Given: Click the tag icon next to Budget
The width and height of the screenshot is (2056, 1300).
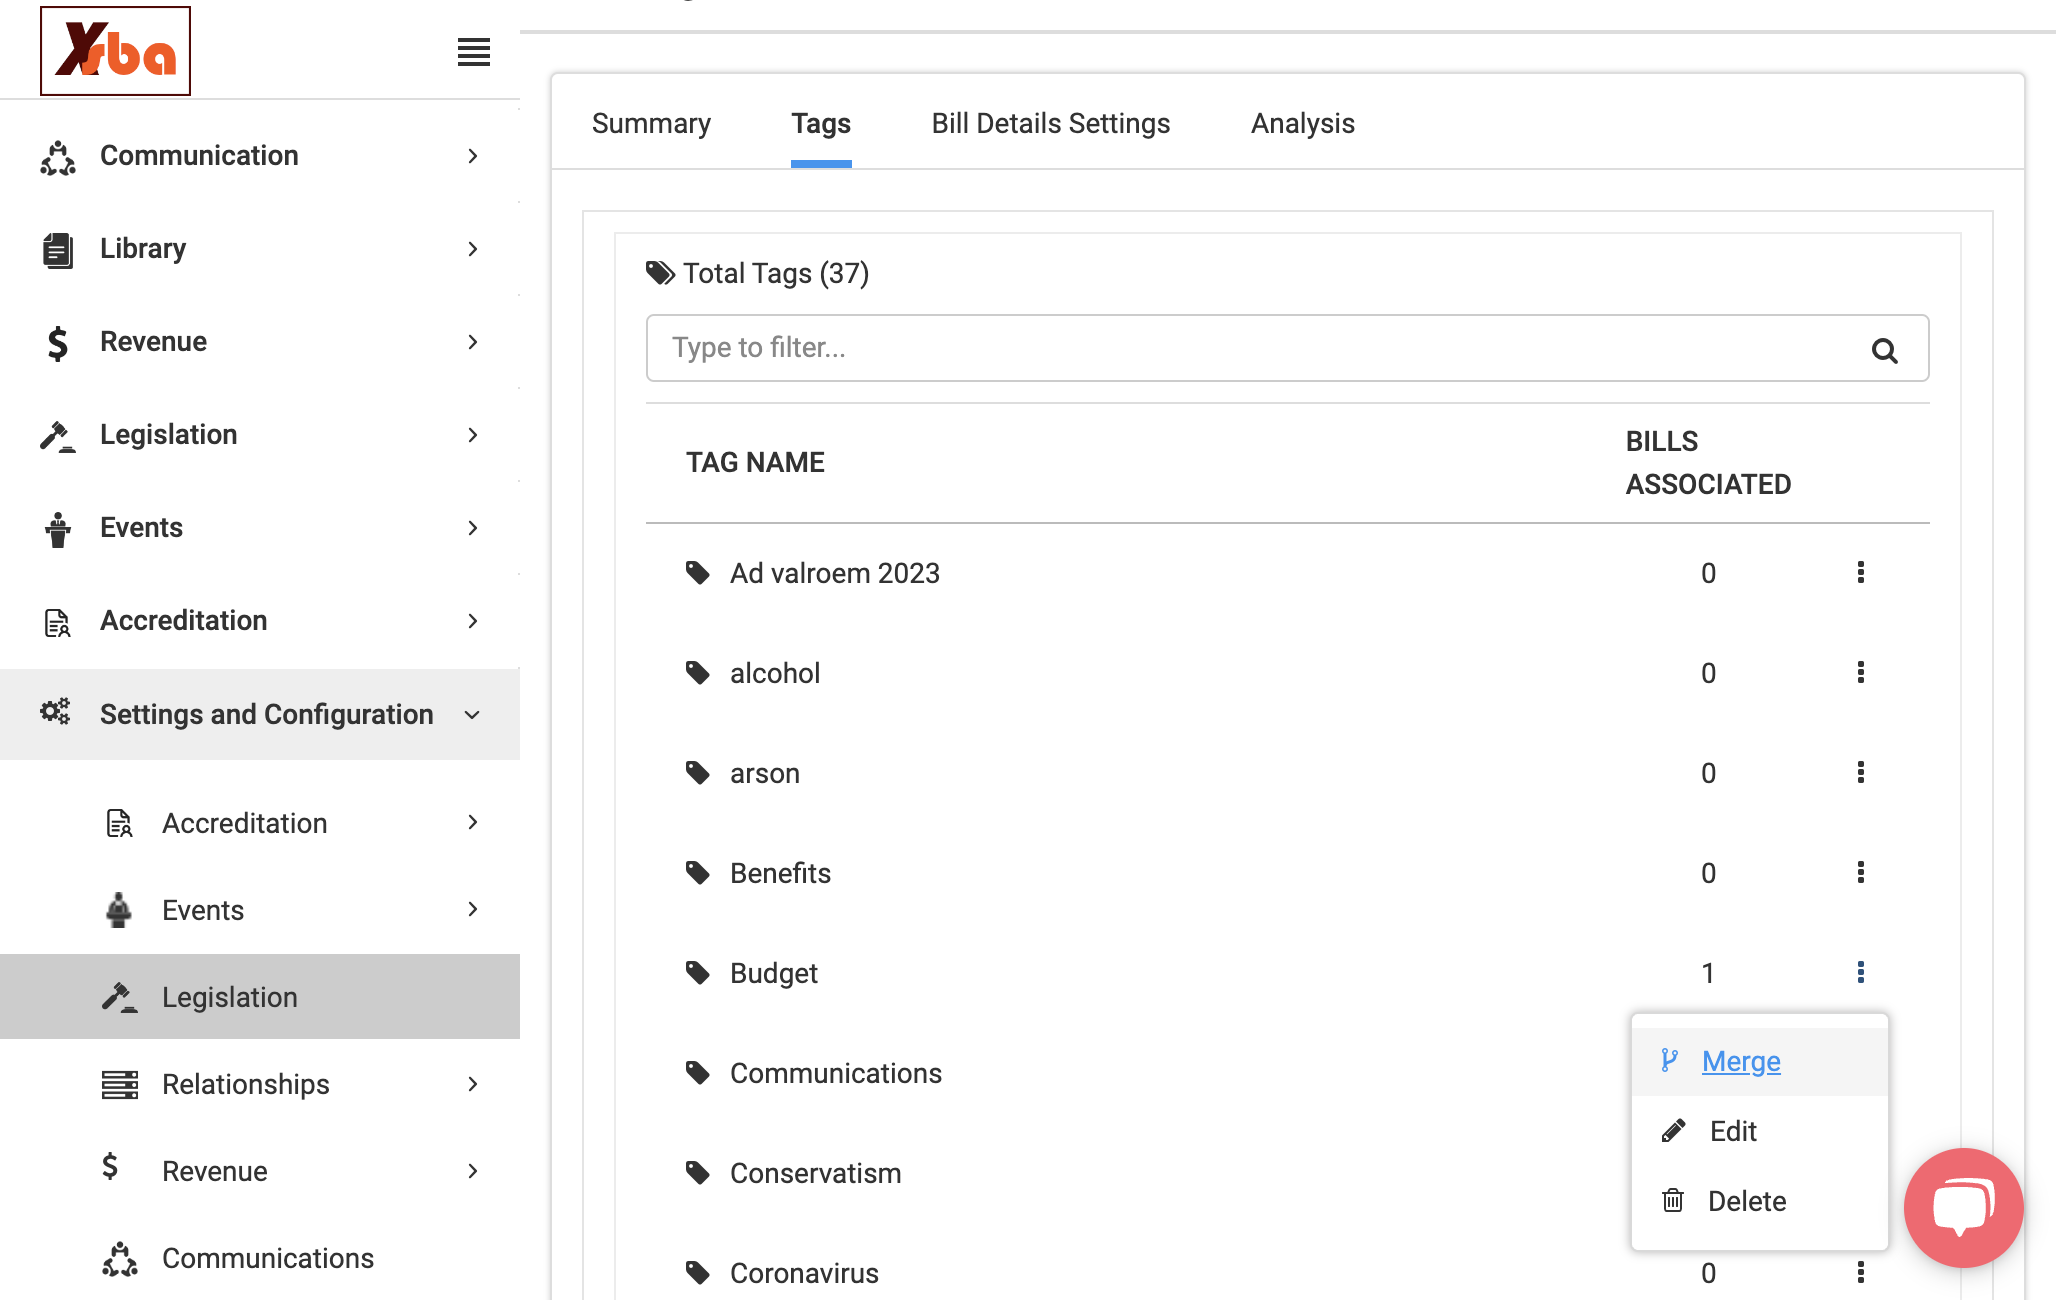Looking at the screenshot, I should pyautogui.click(x=698, y=973).
